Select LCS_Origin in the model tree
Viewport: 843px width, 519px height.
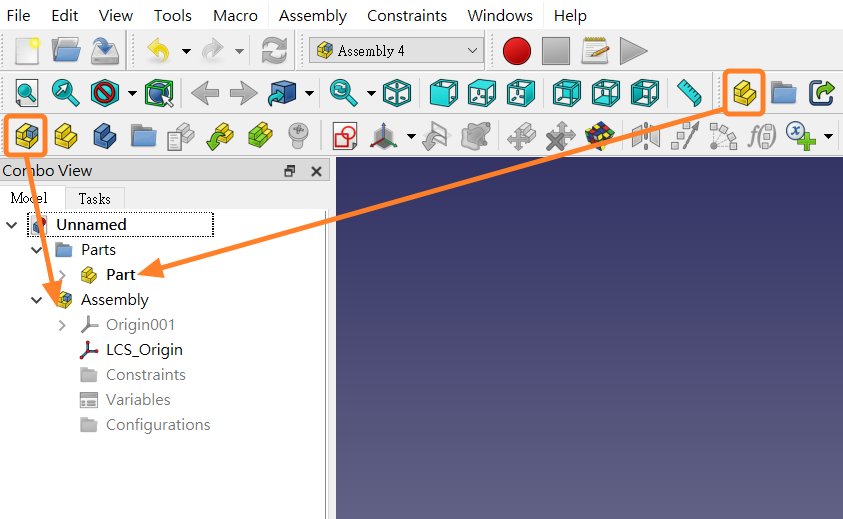point(144,350)
